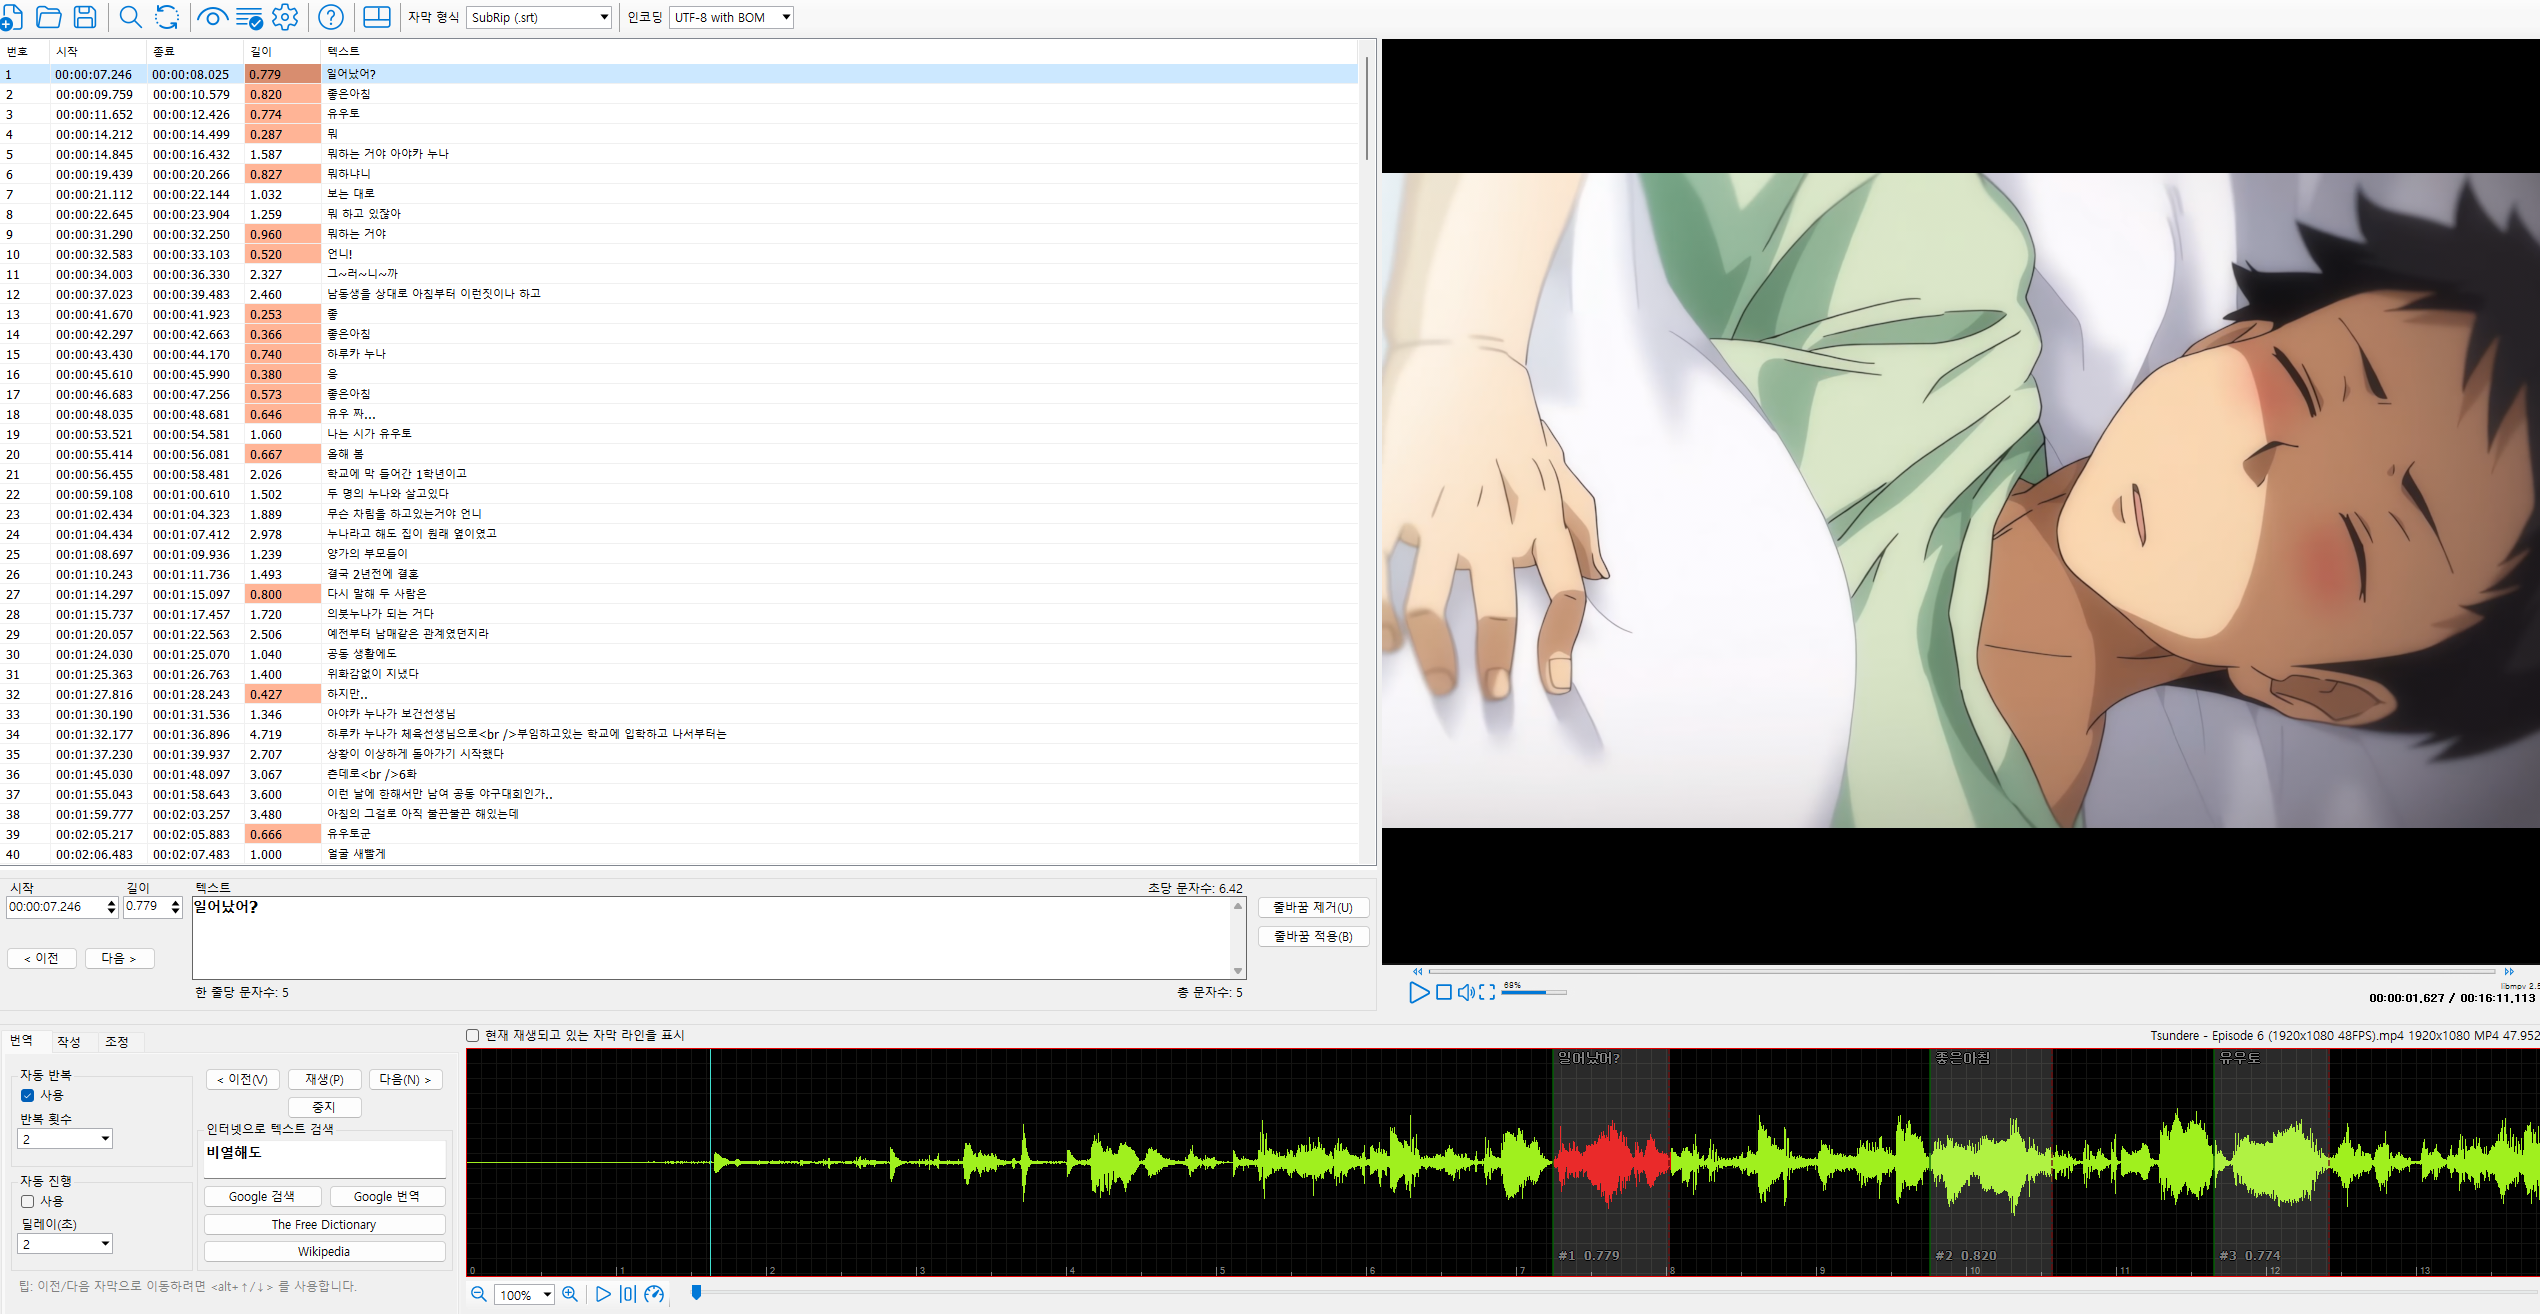Viewport: 2540px width, 1314px height.
Task: Open Visual Sync with the eye icon
Action: click(x=212, y=17)
